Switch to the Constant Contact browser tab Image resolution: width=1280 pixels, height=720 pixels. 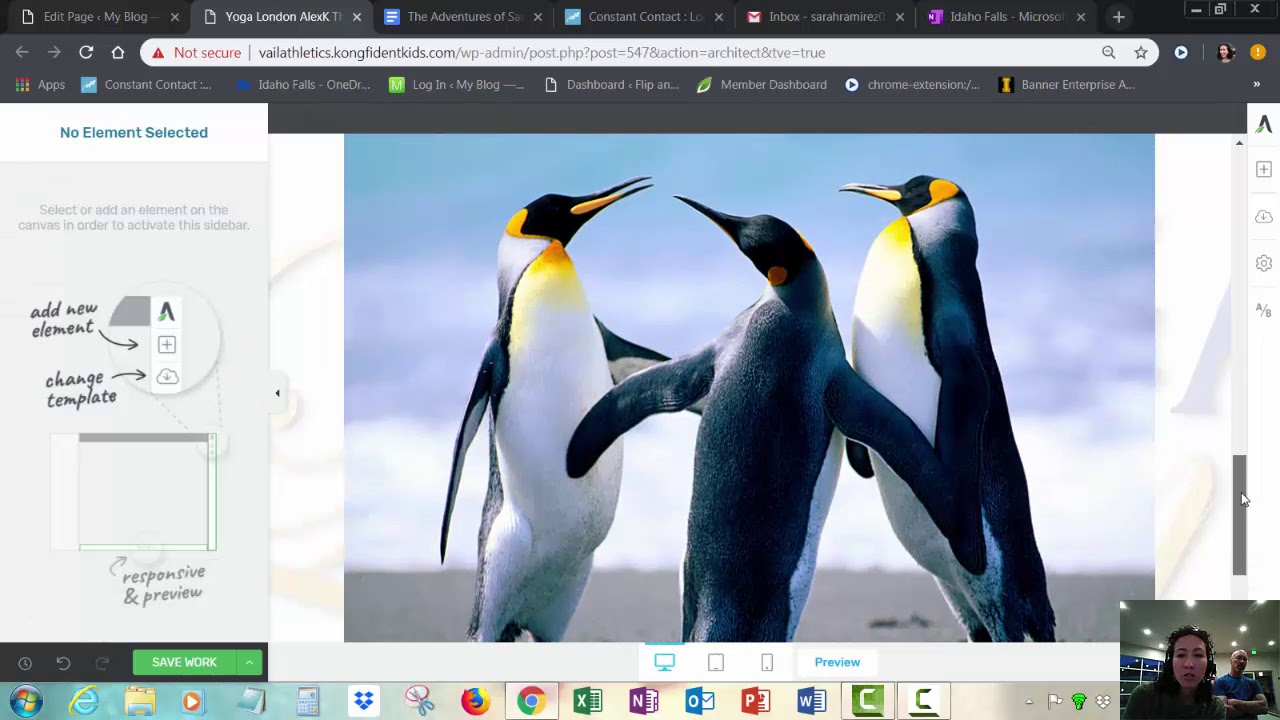645,17
